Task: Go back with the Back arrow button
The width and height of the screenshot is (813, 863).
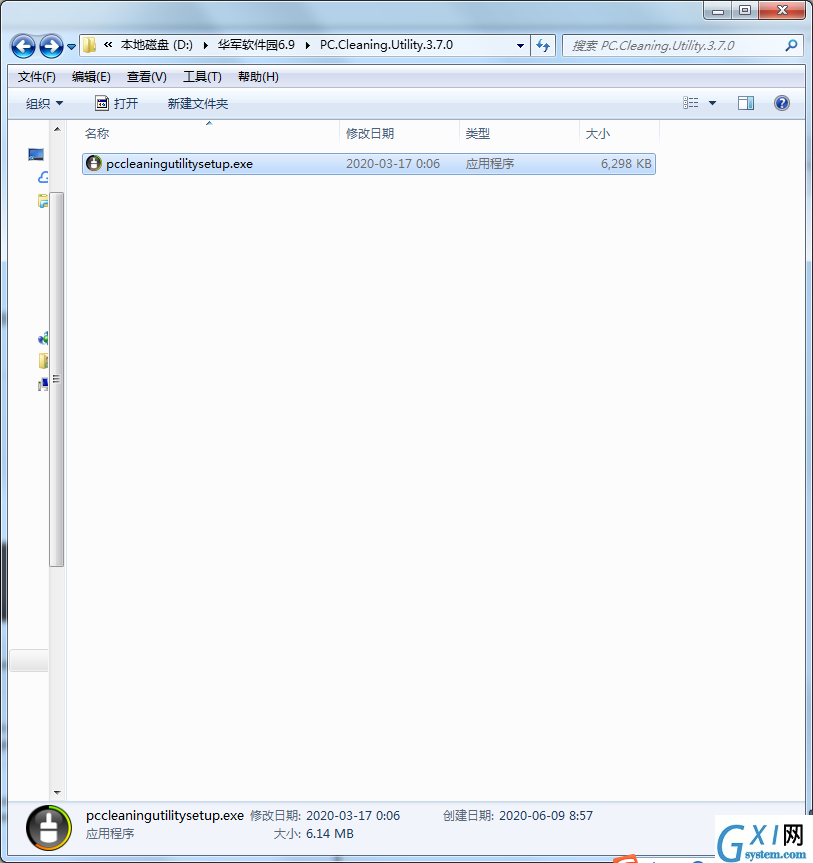Action: [23, 46]
